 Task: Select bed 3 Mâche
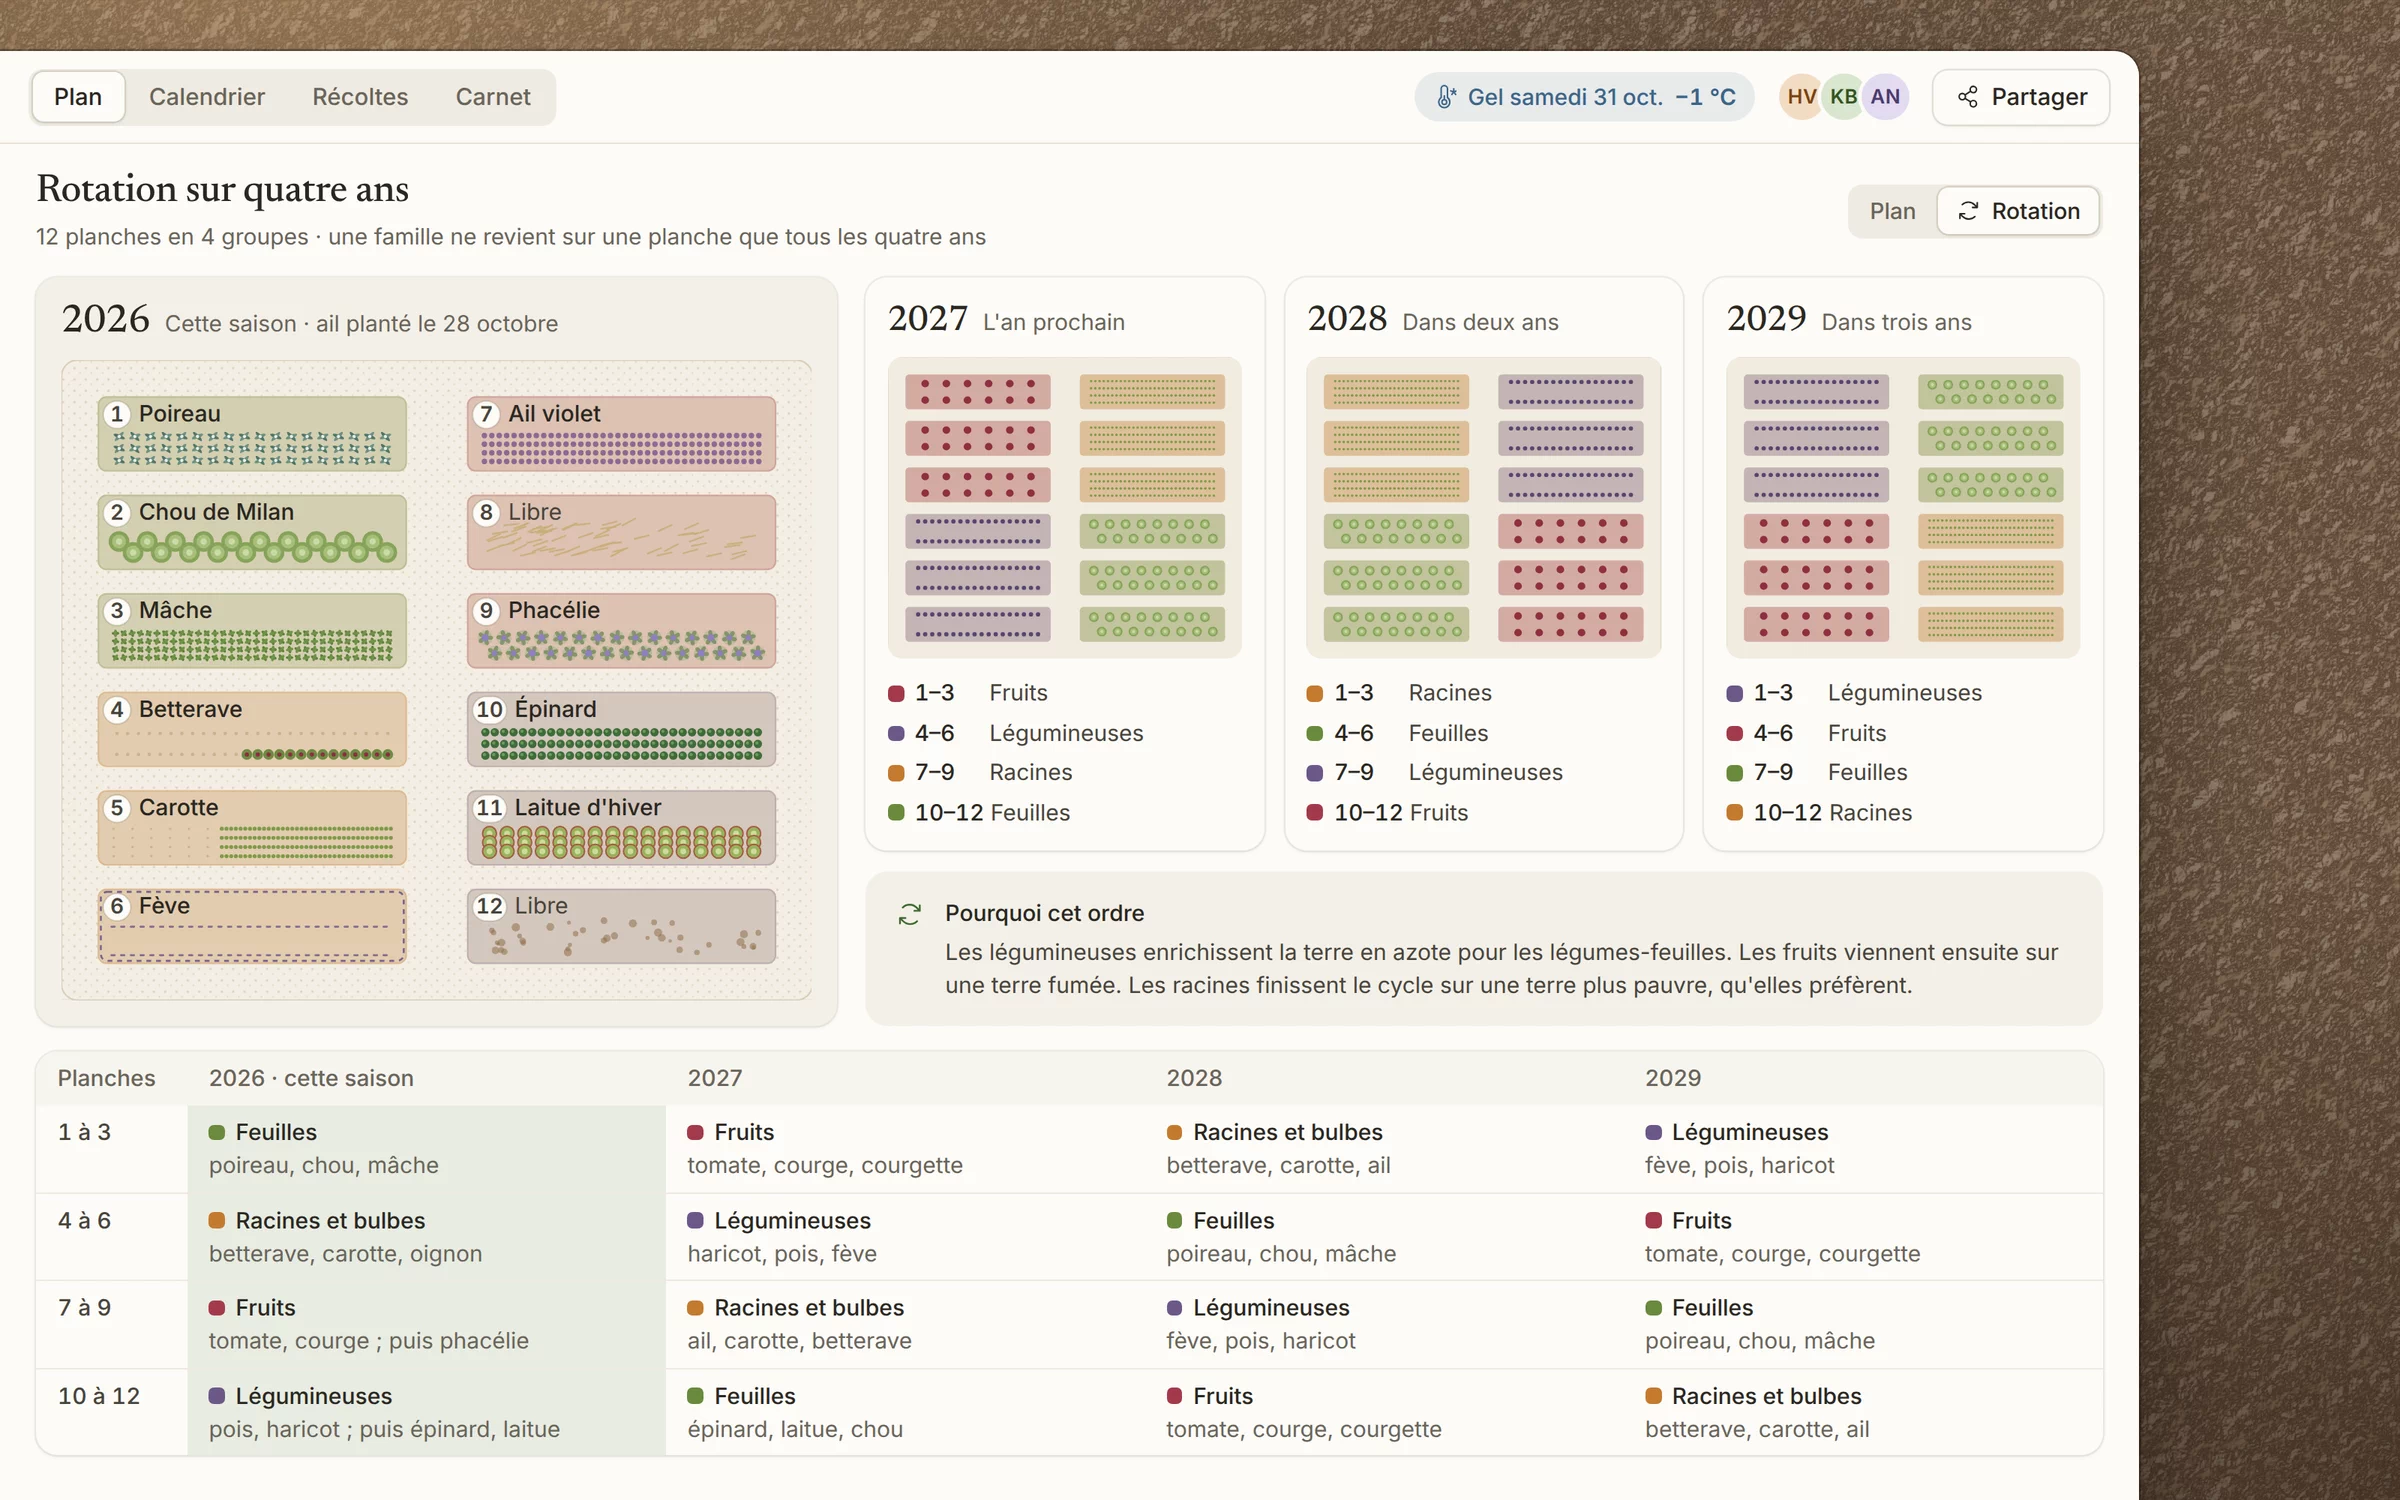(x=252, y=631)
